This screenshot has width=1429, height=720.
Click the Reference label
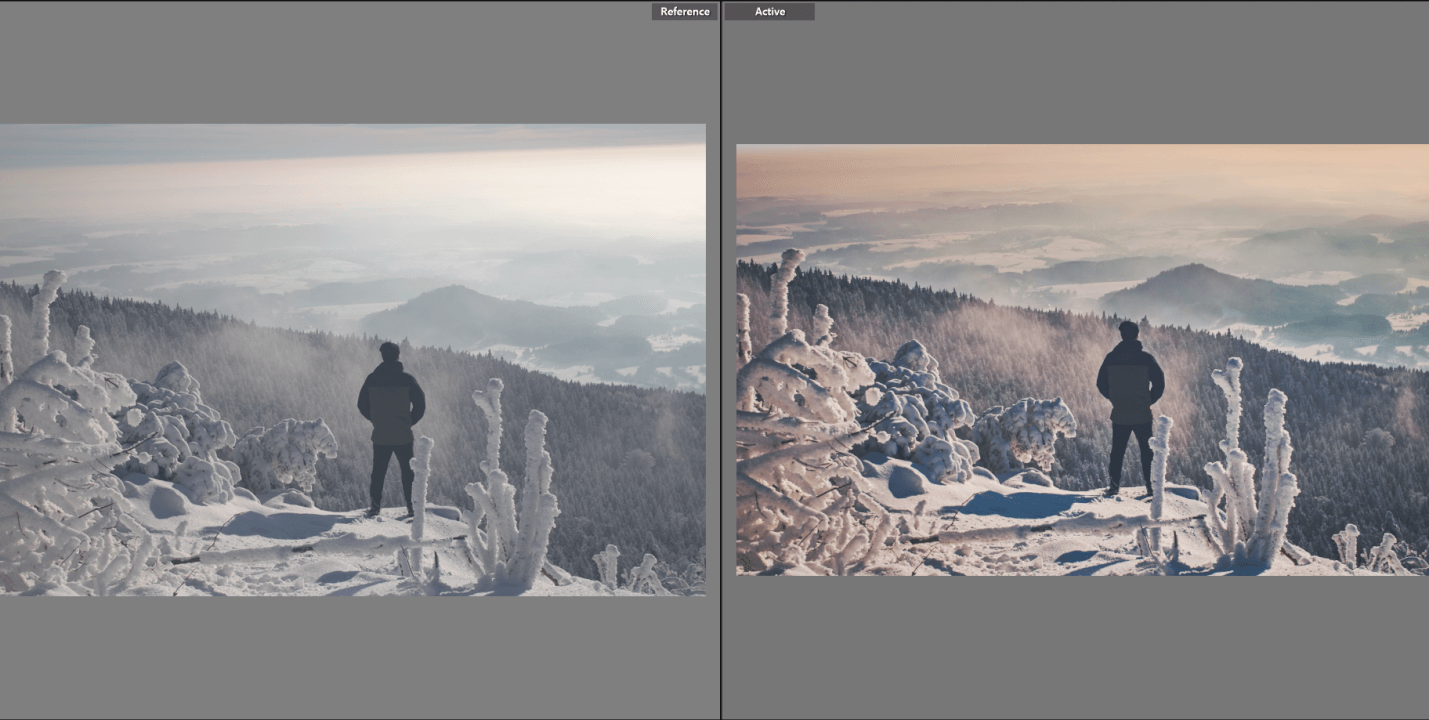pos(684,12)
